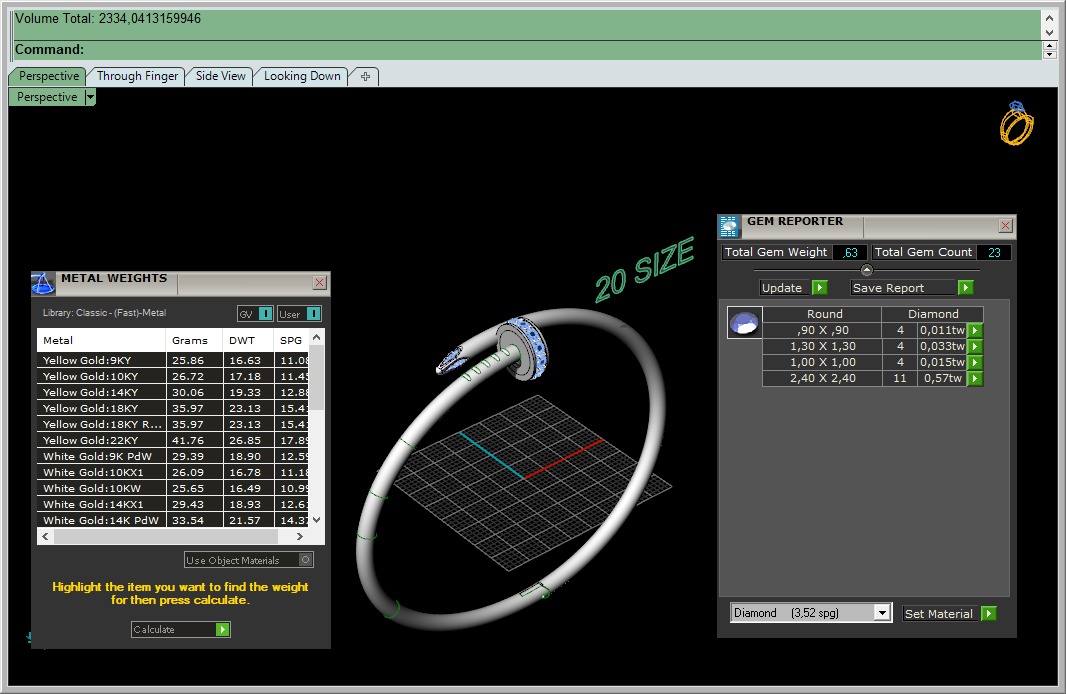The image size is (1066, 694).
Task: Click Total Gem Weight value ,63
Action: [850, 252]
